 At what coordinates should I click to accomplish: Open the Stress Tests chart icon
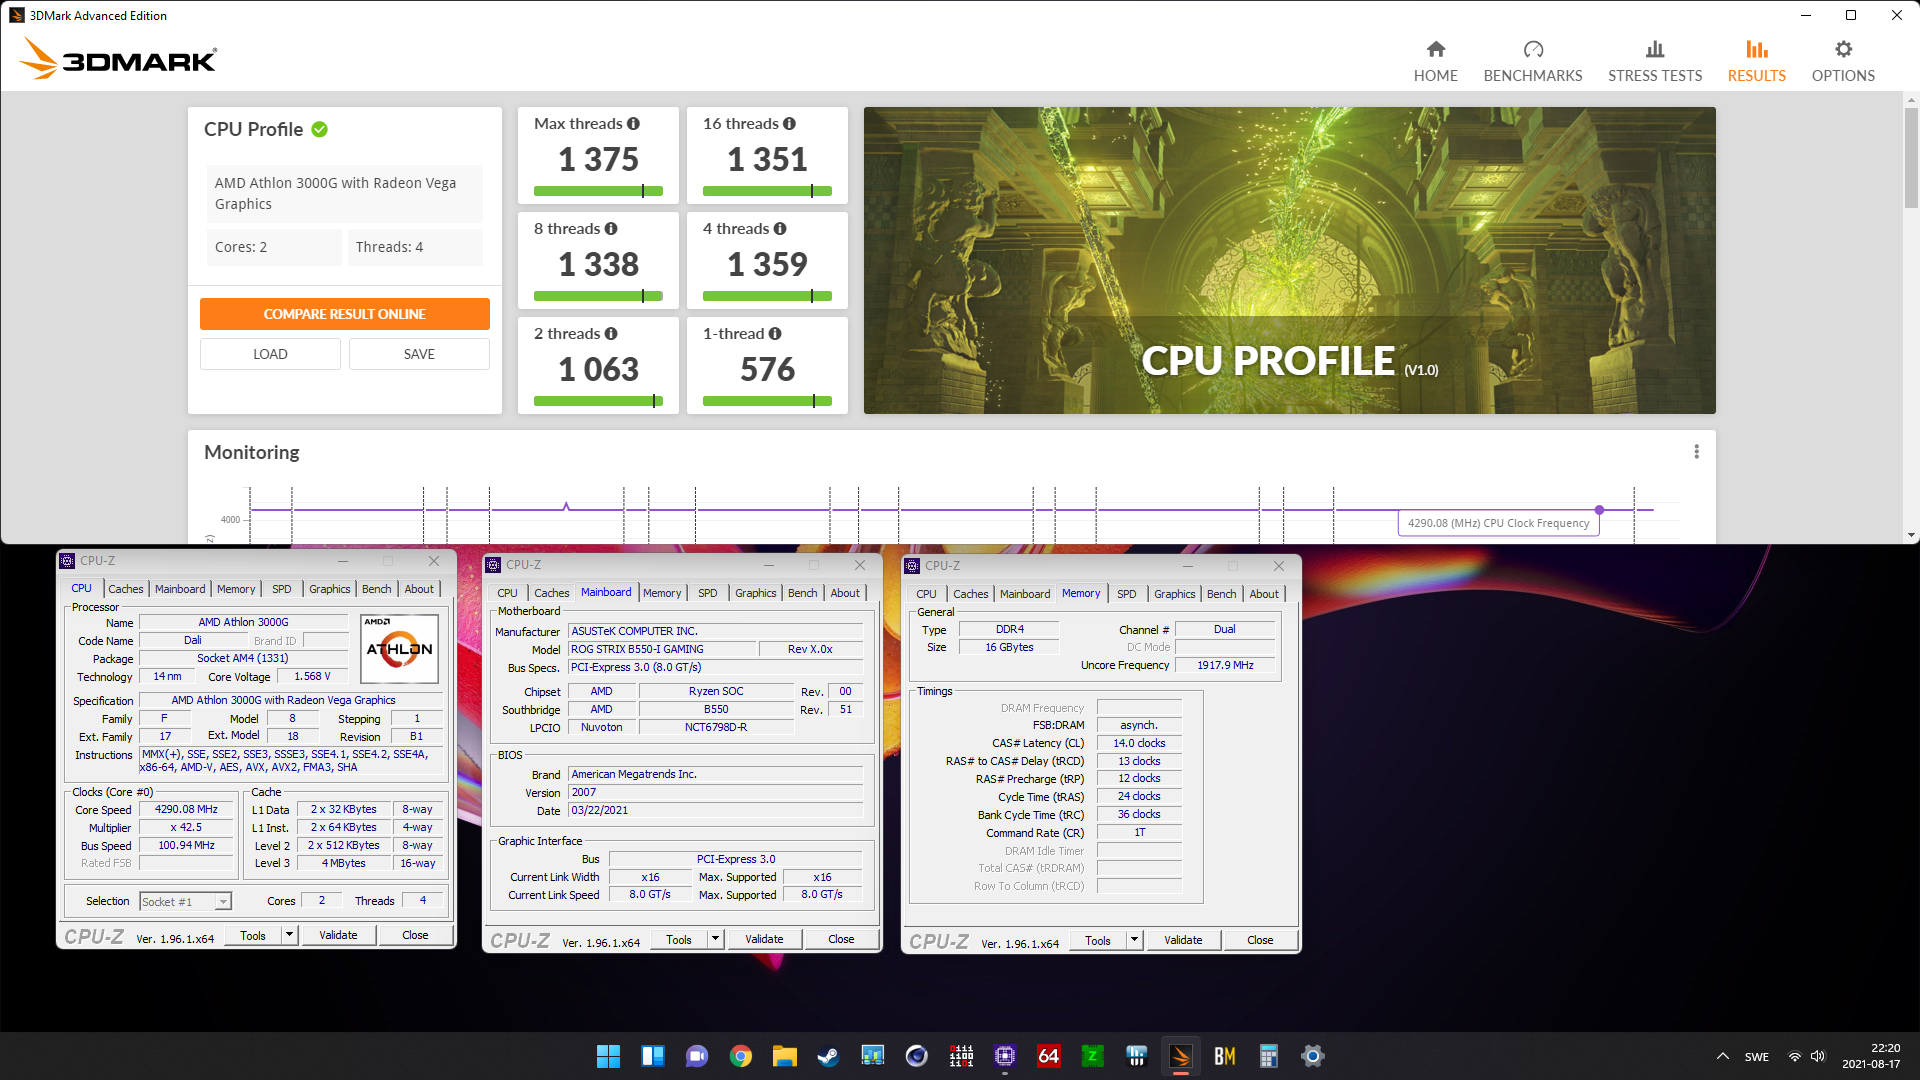coord(1655,49)
